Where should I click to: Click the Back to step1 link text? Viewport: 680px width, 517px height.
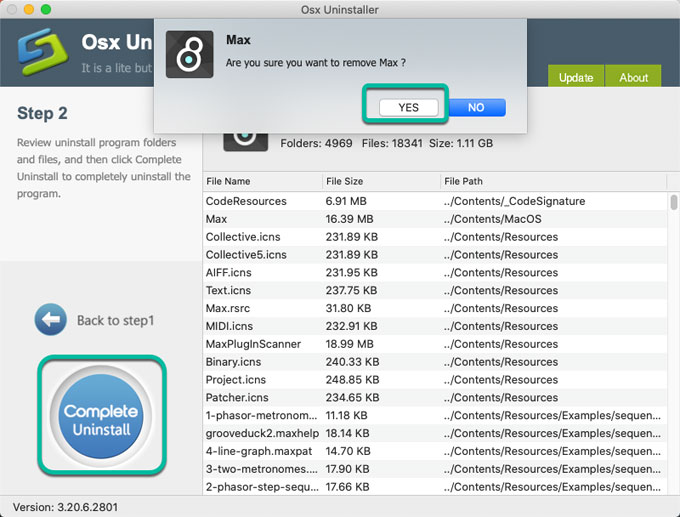tap(115, 321)
